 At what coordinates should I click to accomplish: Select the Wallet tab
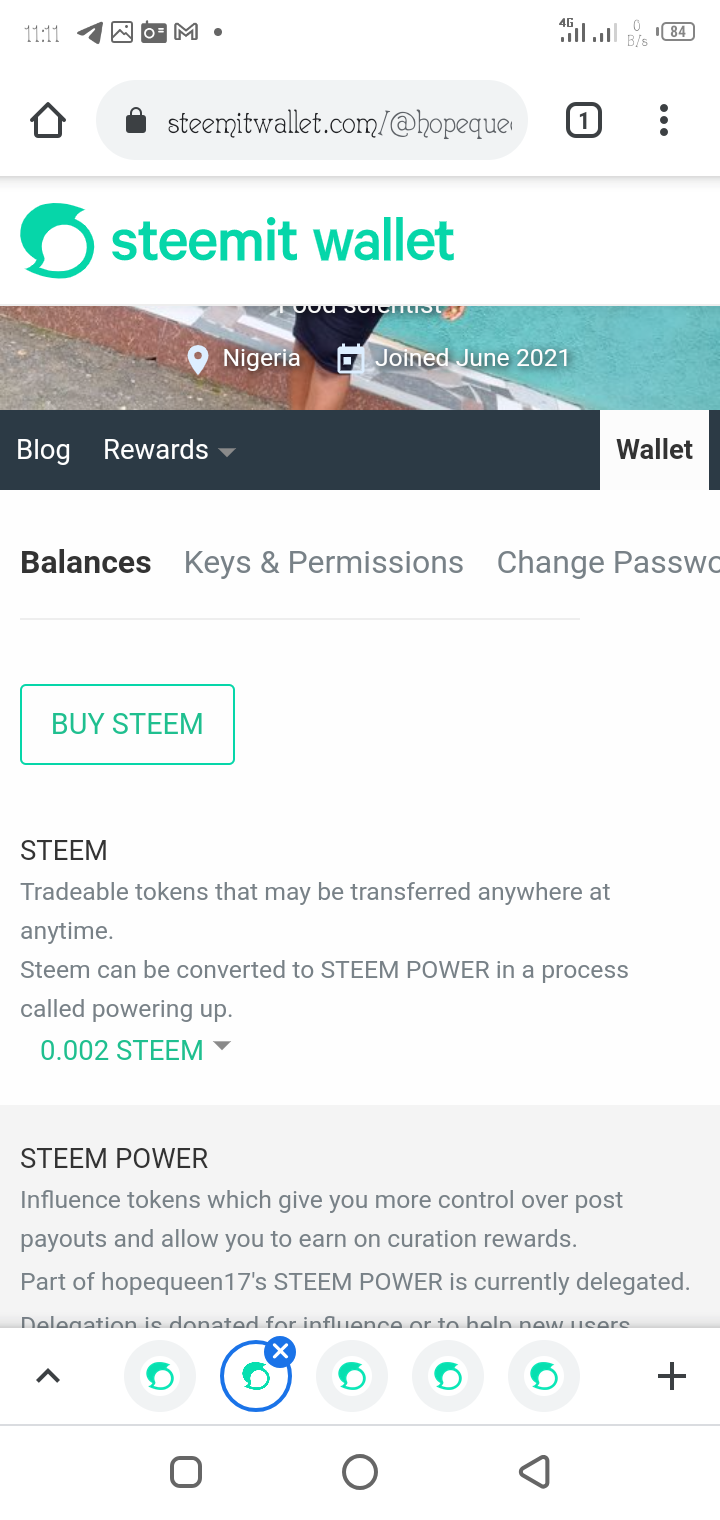(x=654, y=450)
